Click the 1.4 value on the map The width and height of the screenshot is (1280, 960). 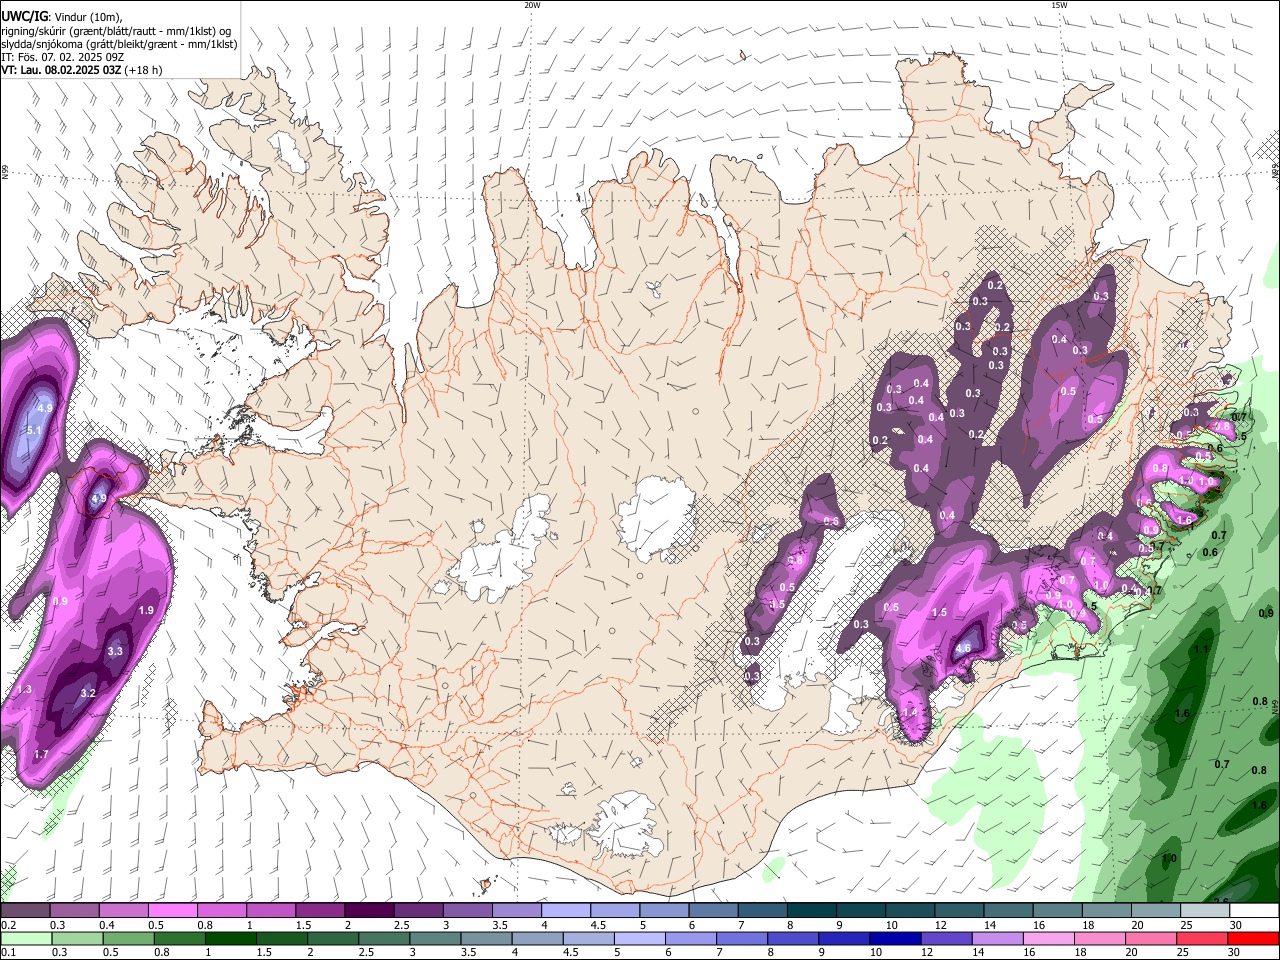click(910, 712)
